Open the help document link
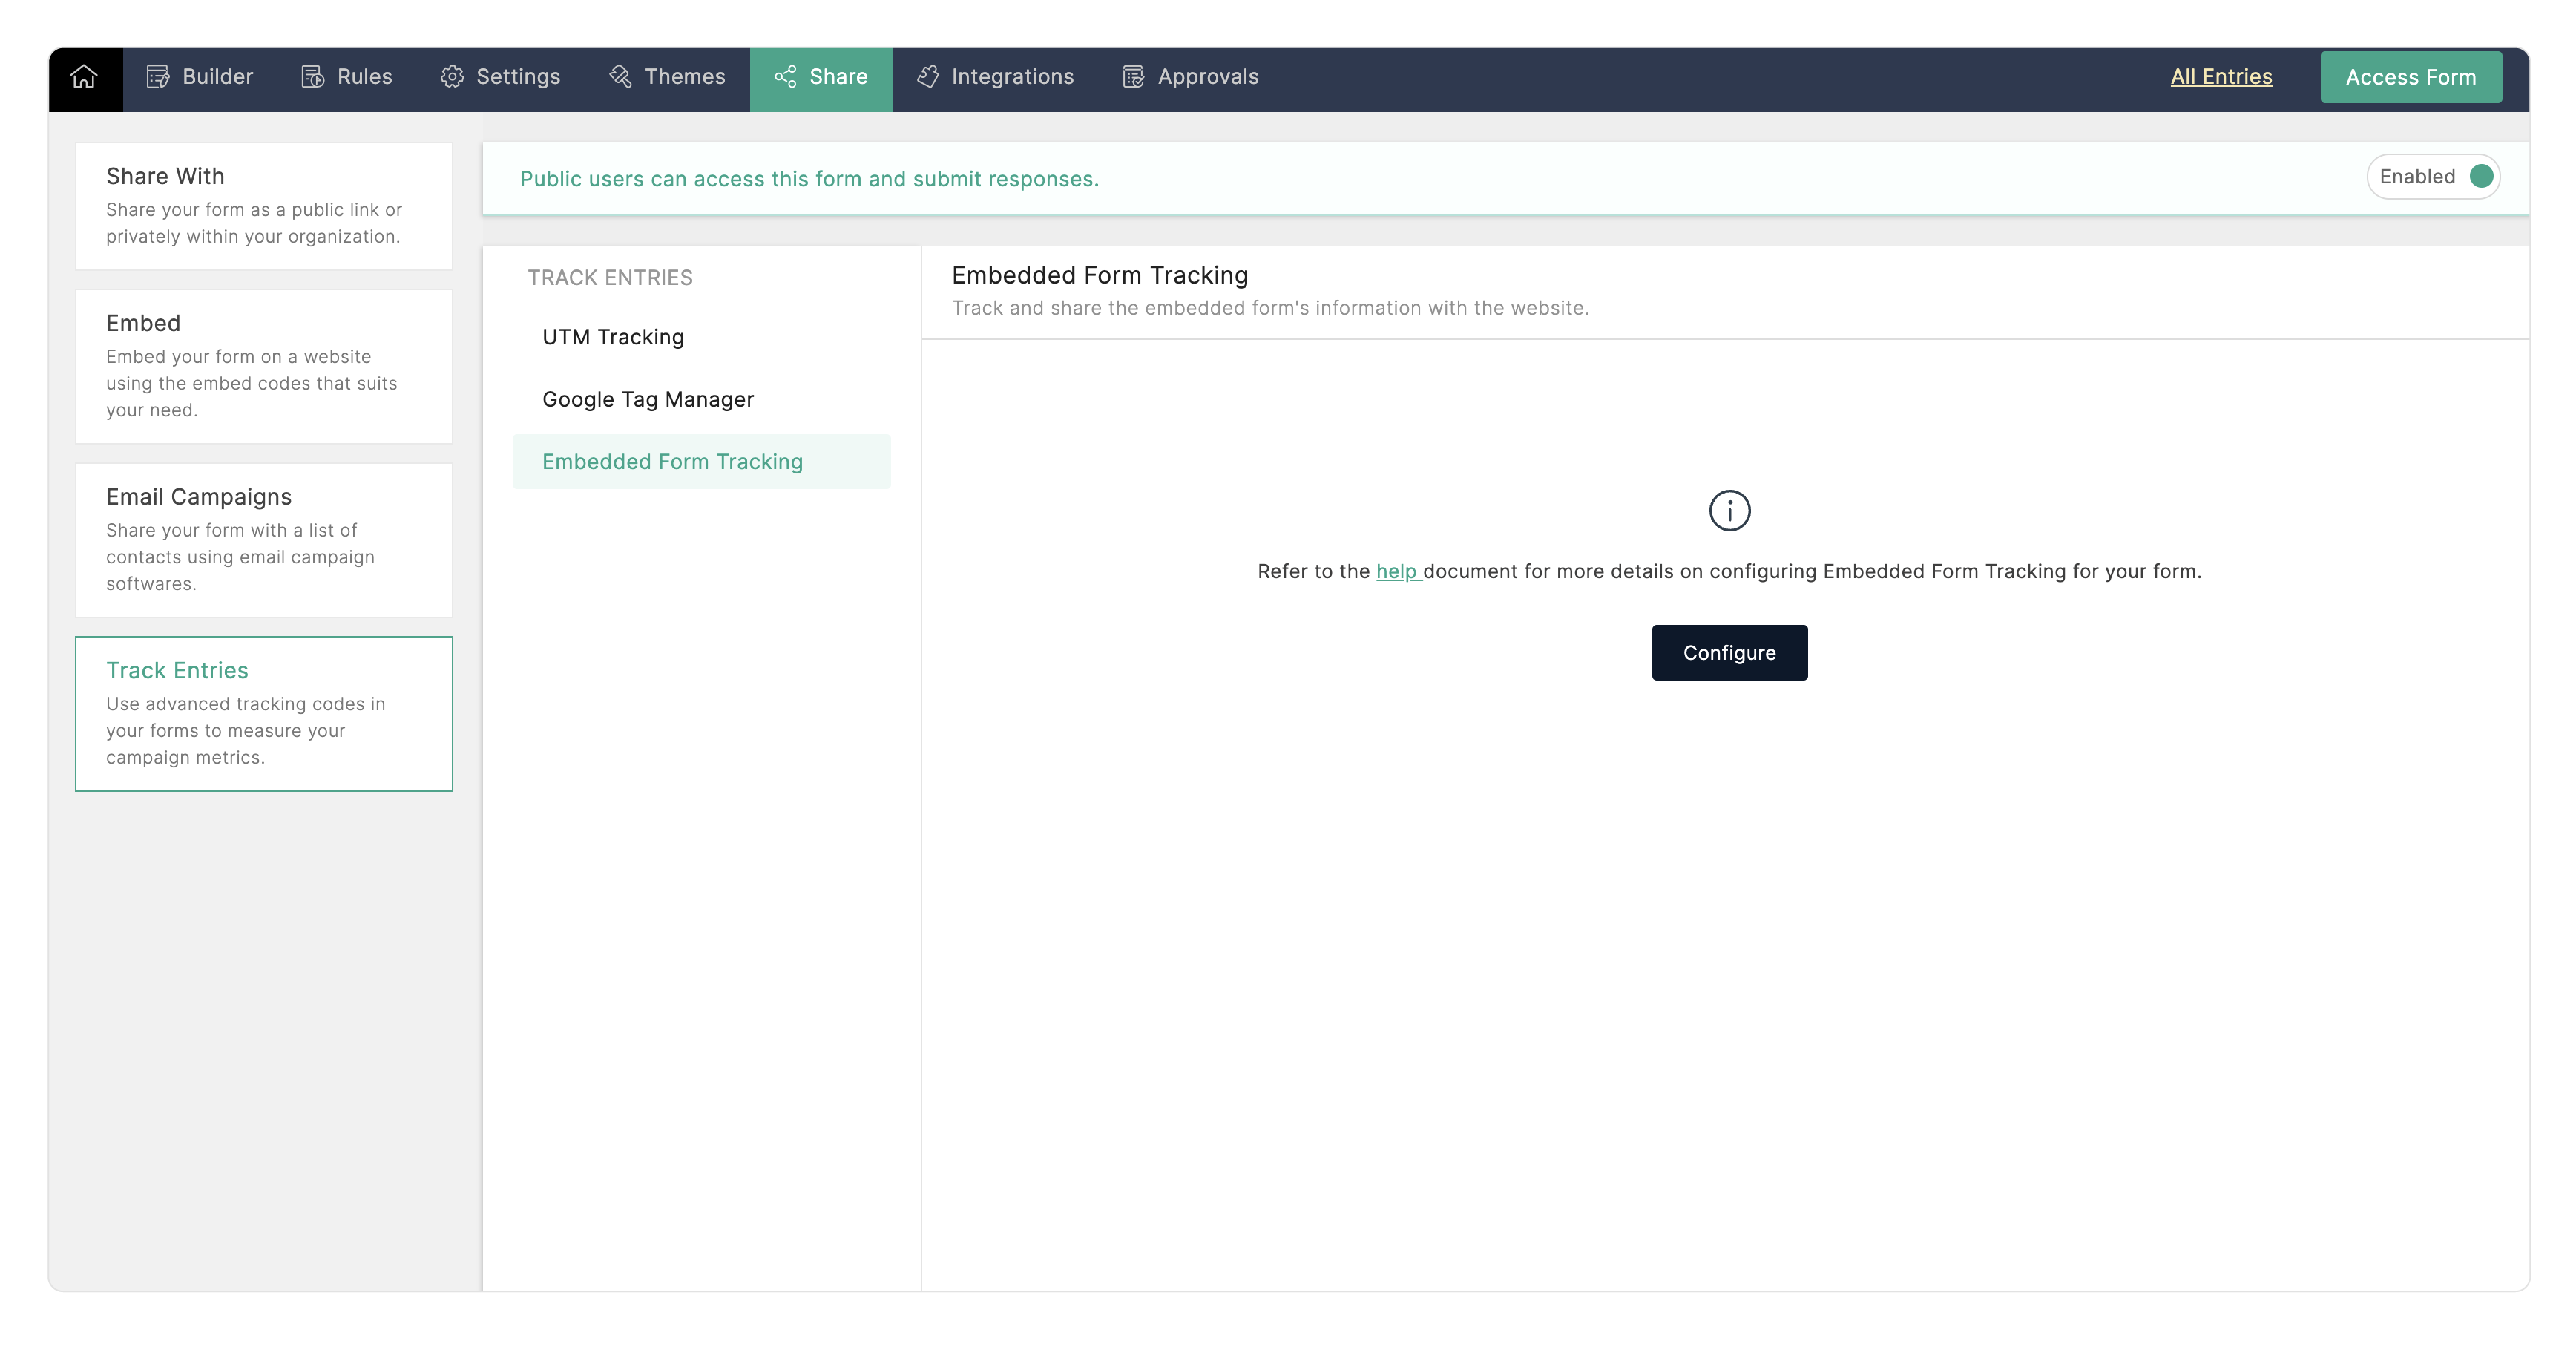This screenshot has height=1347, width=2576. coord(1396,571)
